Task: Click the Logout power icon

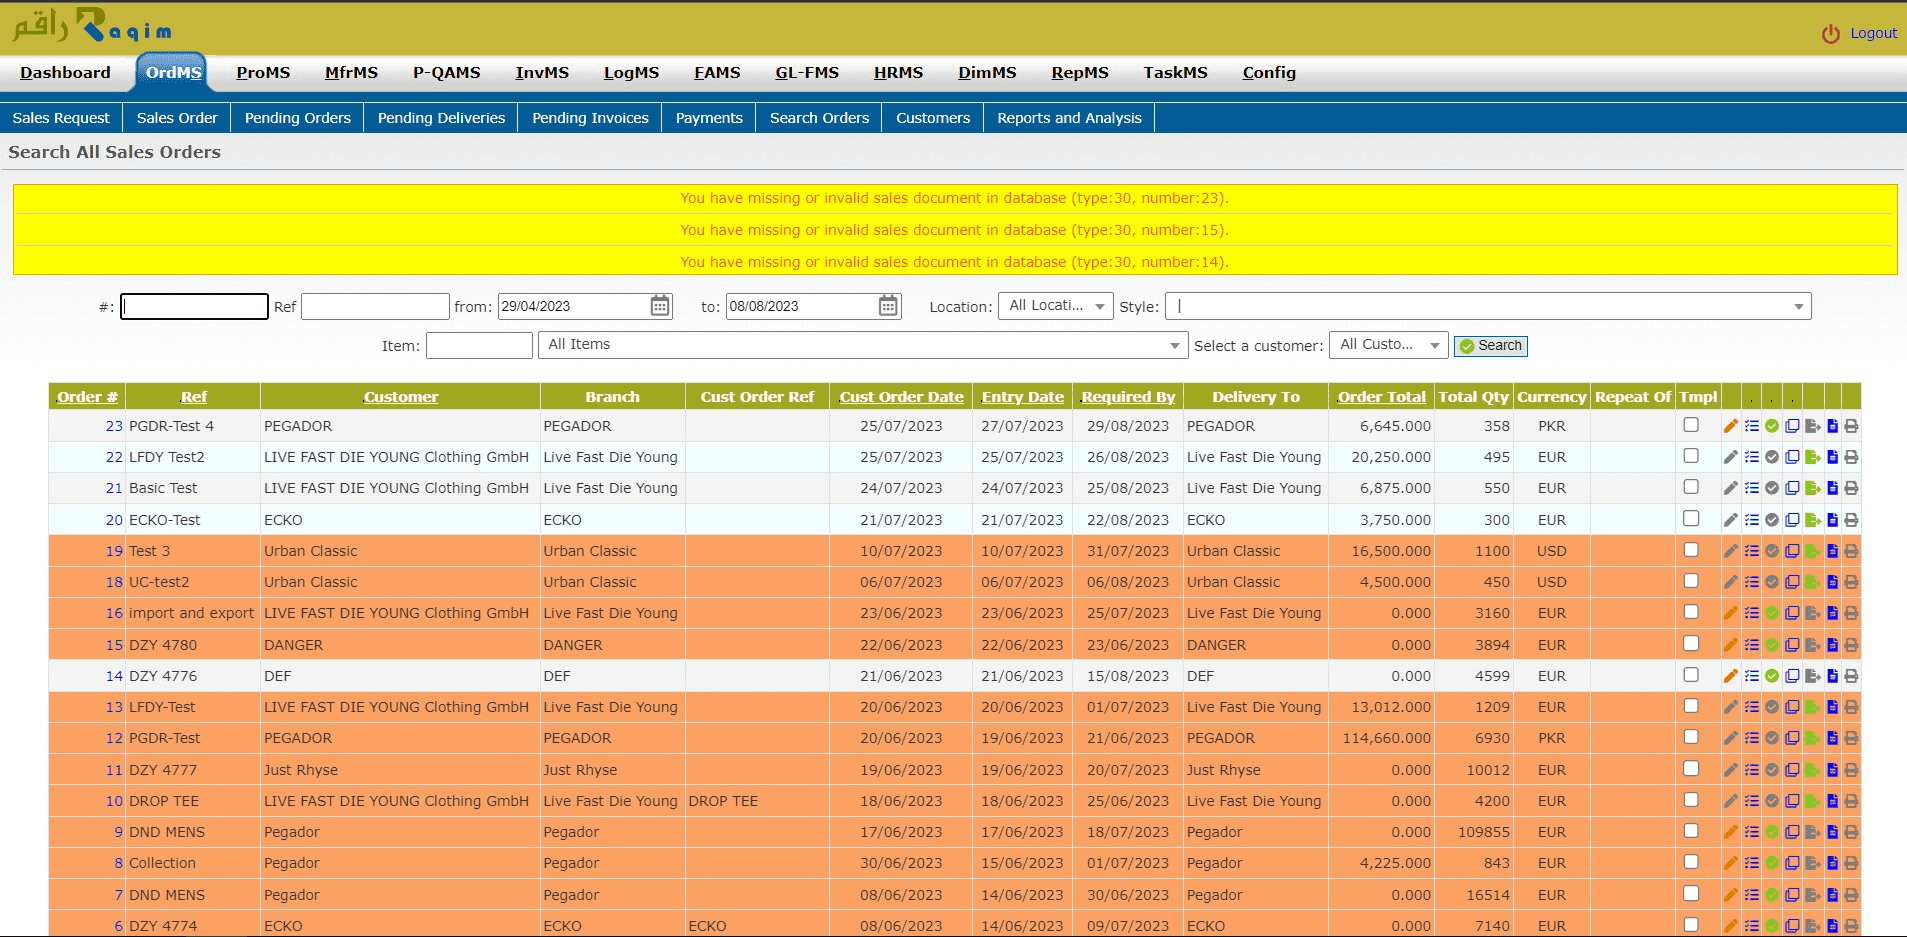Action: (x=1831, y=34)
